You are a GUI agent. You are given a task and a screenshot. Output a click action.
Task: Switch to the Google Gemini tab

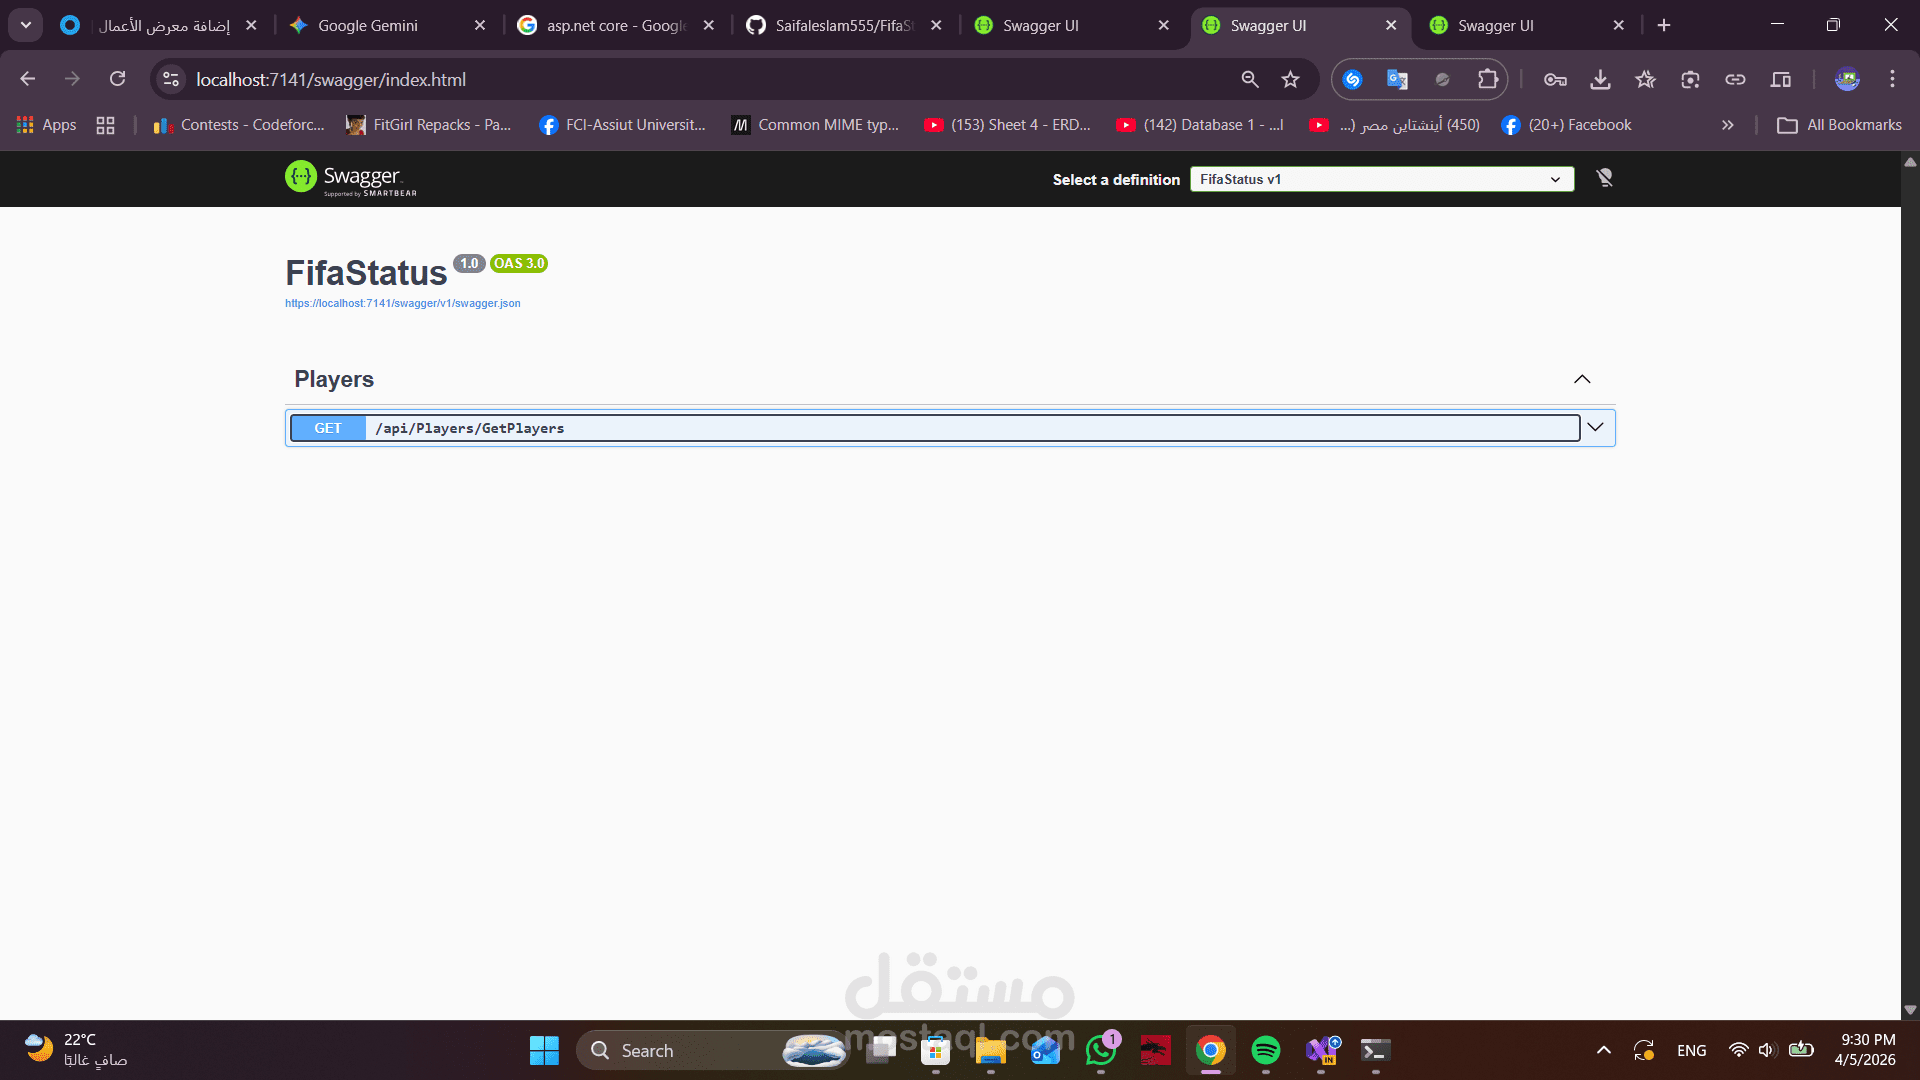[x=370, y=25]
